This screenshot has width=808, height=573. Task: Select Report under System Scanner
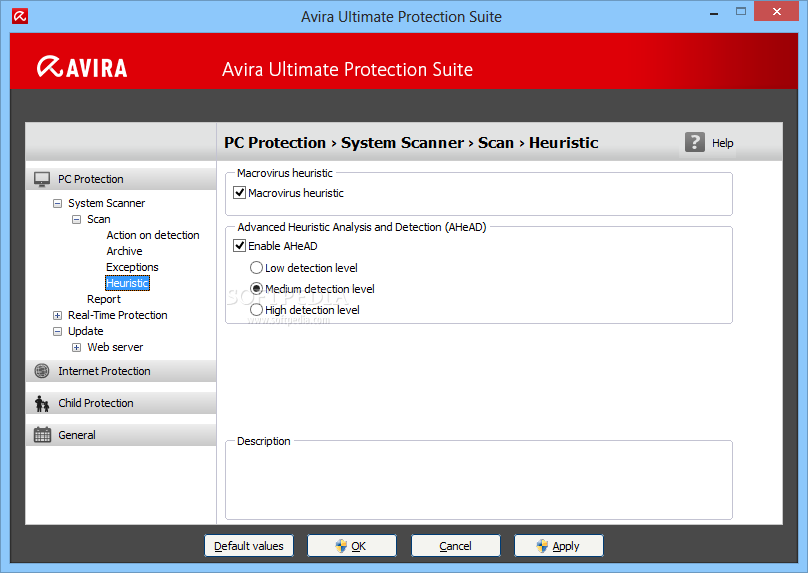(104, 299)
